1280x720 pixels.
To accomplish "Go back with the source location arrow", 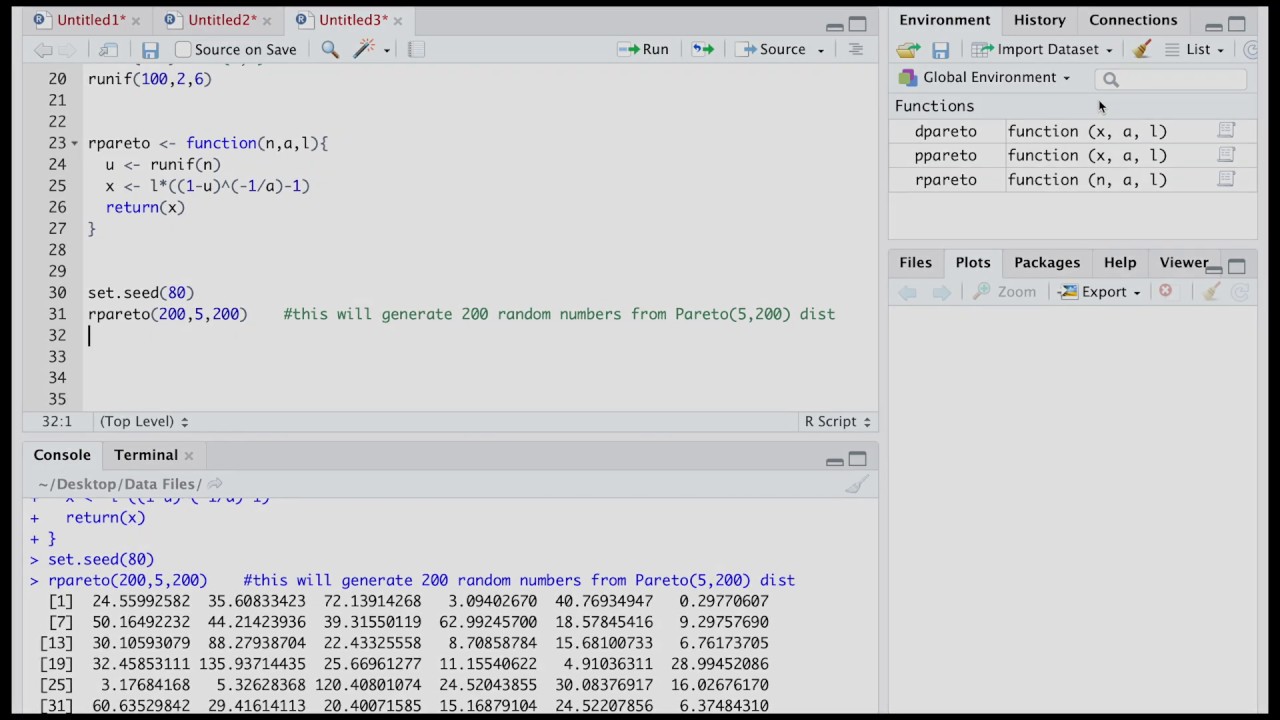I will pyautogui.click(x=43, y=49).
